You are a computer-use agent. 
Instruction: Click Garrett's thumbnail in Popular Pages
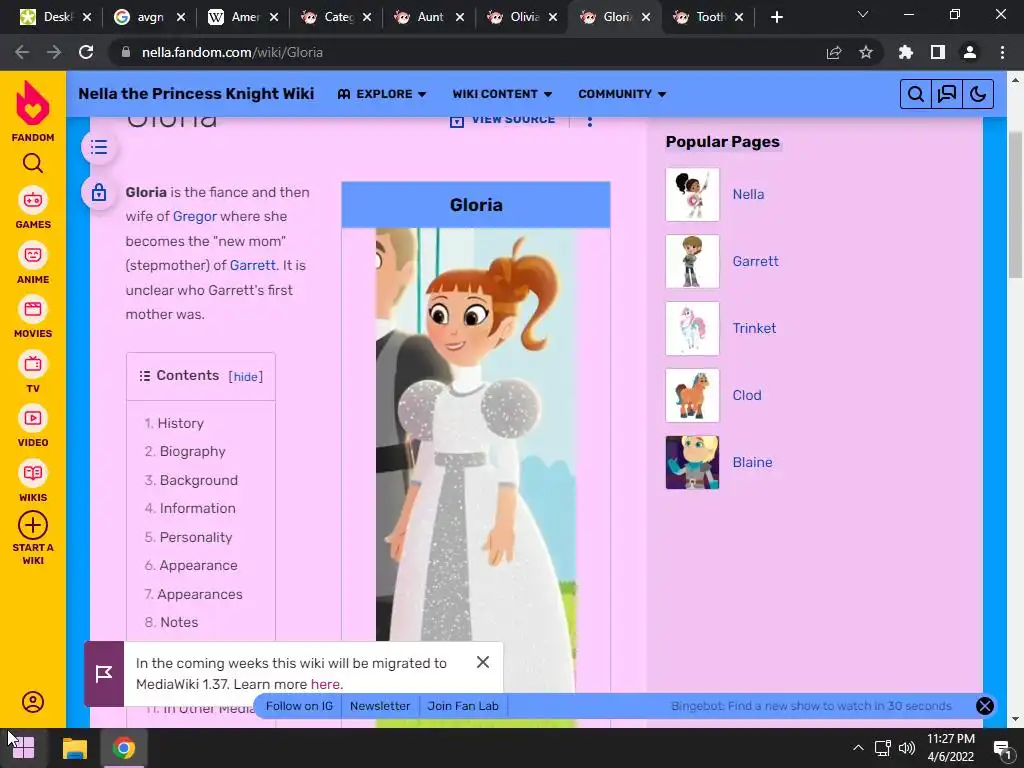click(x=692, y=262)
